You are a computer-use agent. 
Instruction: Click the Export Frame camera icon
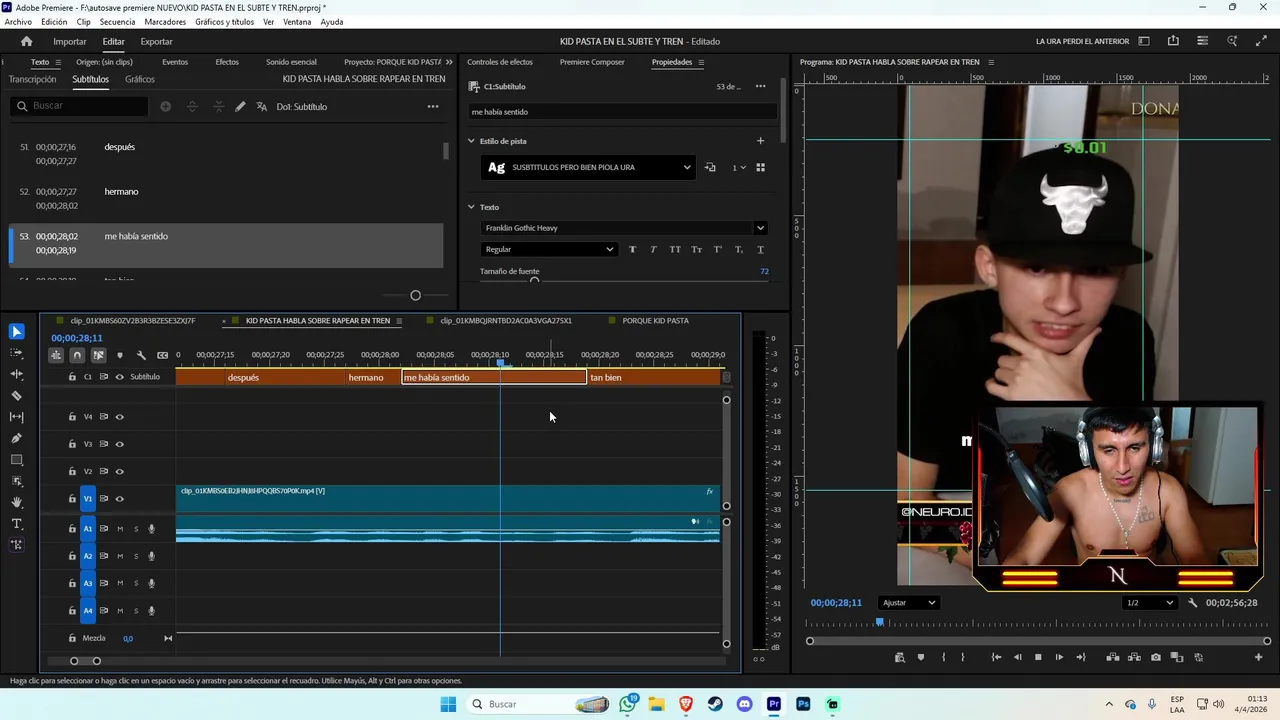pos(1156,657)
